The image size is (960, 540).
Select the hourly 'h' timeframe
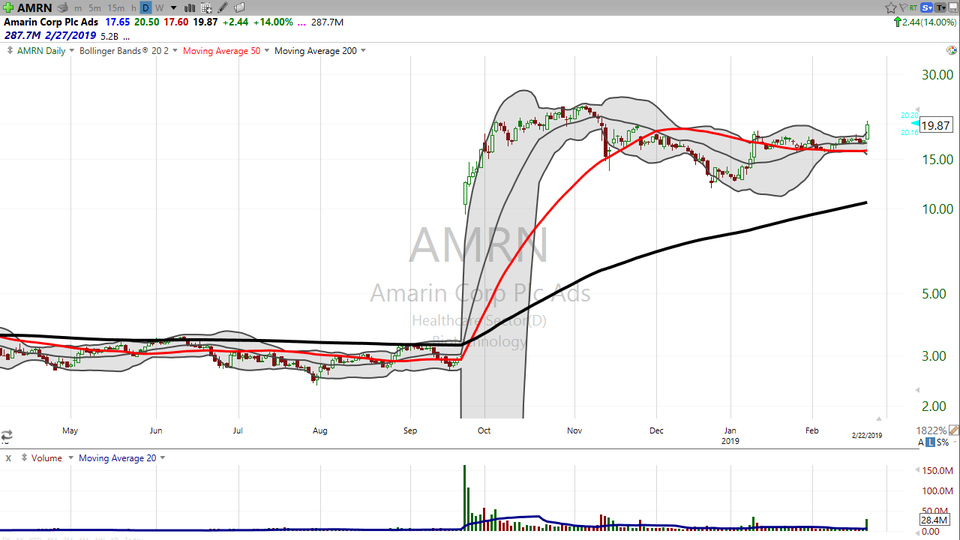click(133, 9)
